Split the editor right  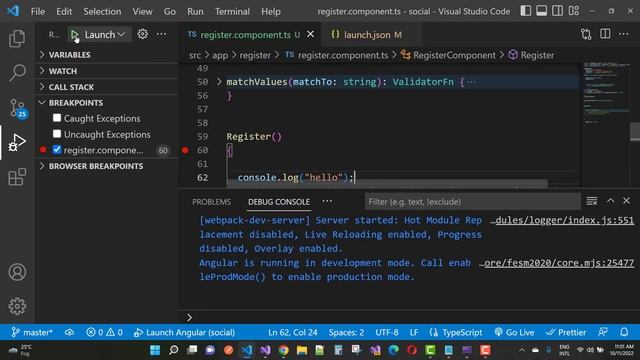[605, 34]
